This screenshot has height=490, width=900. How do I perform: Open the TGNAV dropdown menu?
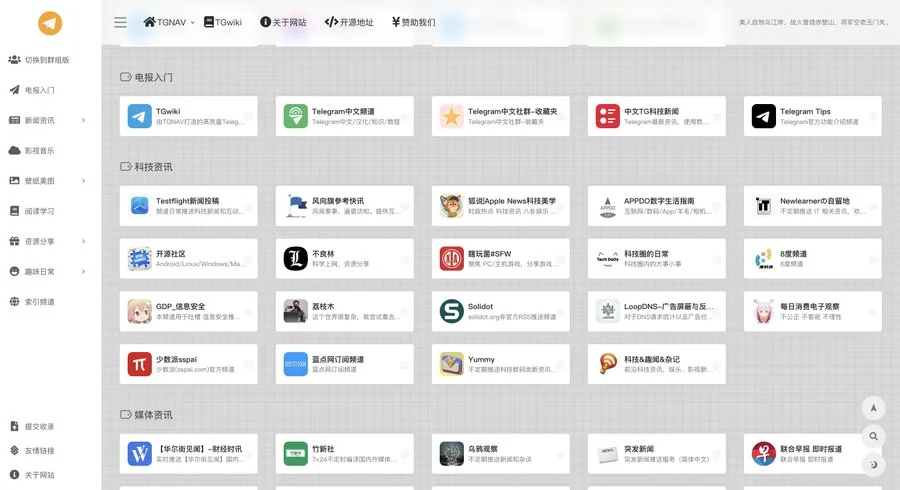[169, 22]
